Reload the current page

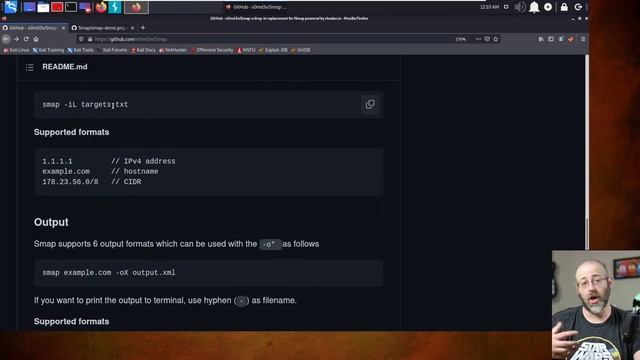pos(26,39)
